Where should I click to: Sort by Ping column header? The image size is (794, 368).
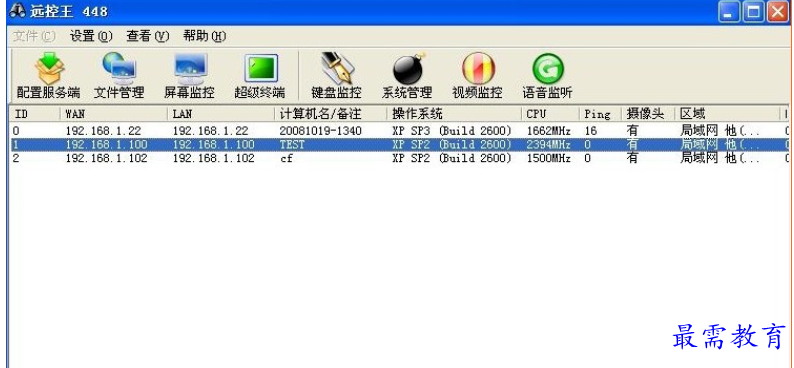coord(601,114)
